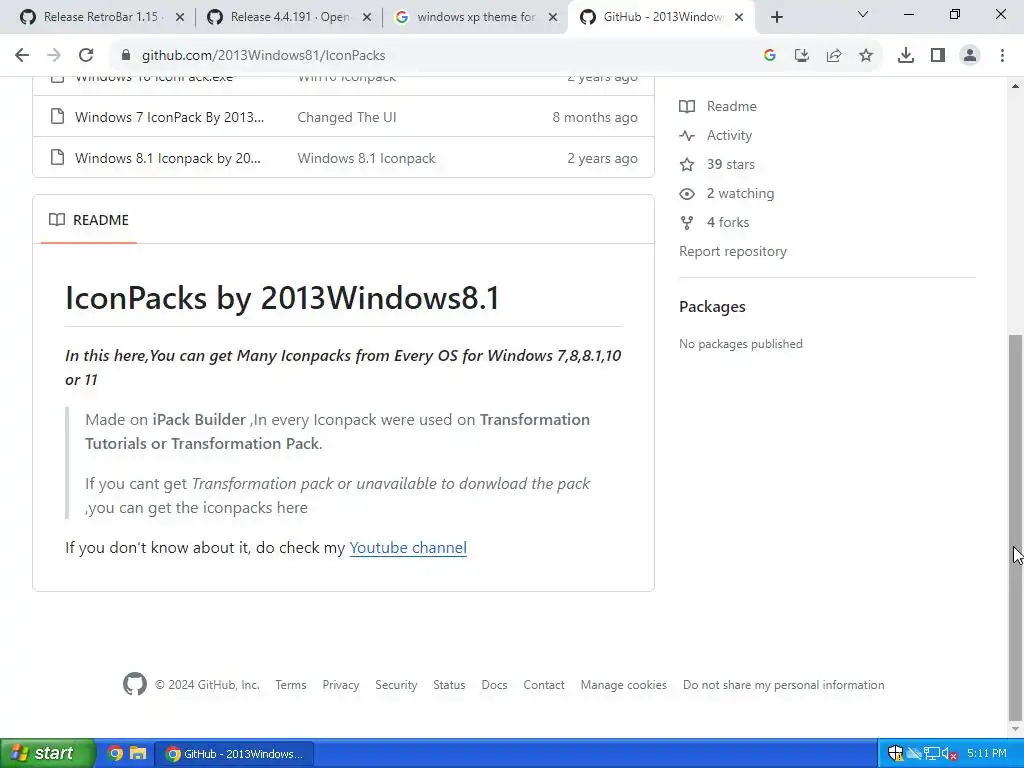The height and width of the screenshot is (768, 1024).
Task: Click Manage cookies in footer
Action: pyautogui.click(x=624, y=685)
